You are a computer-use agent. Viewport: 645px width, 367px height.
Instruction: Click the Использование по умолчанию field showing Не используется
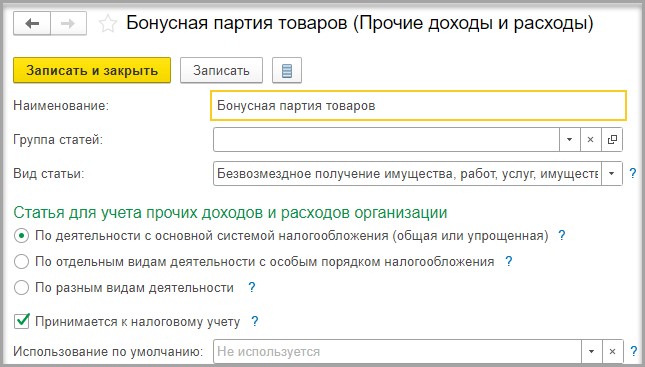pos(397,351)
